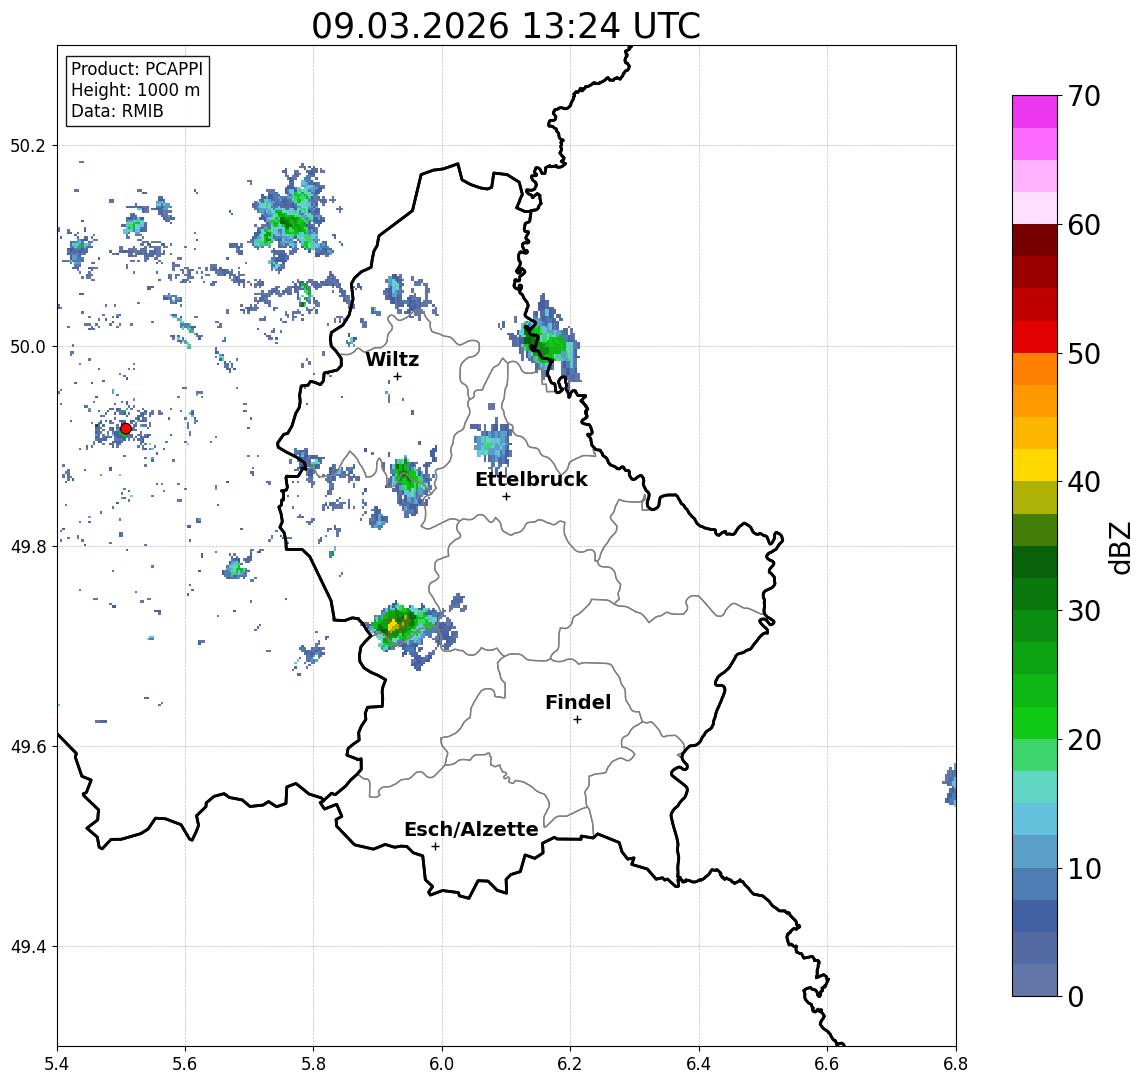Click the Ettelbruck station cross marker
Viewport: 1145px width, 1084px height.
point(506,496)
